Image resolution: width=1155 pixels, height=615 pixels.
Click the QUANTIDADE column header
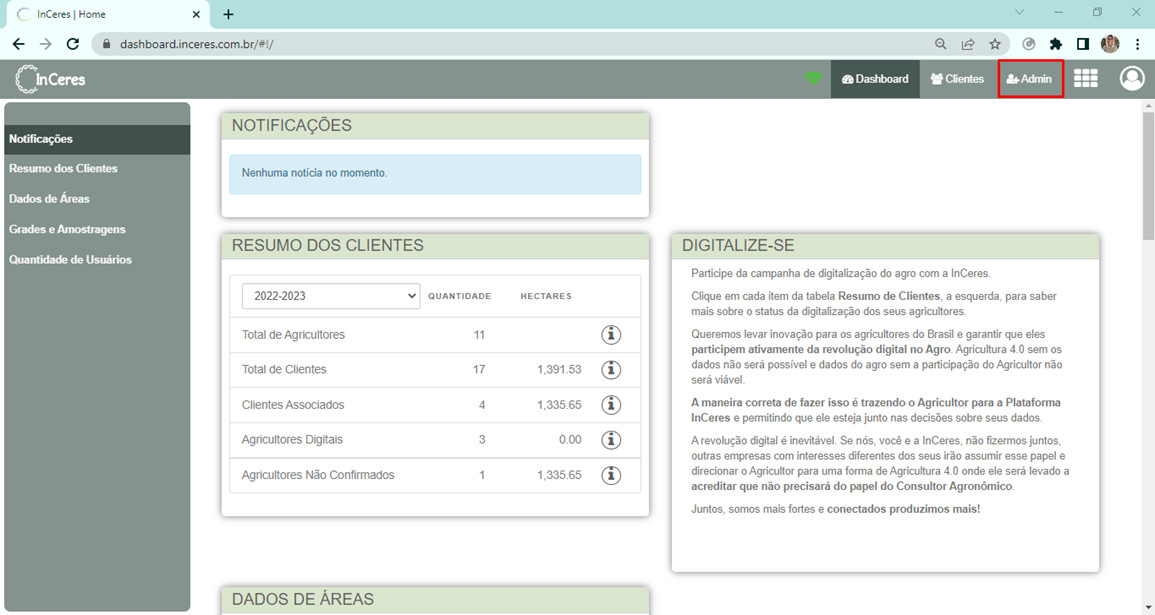pyautogui.click(x=460, y=296)
